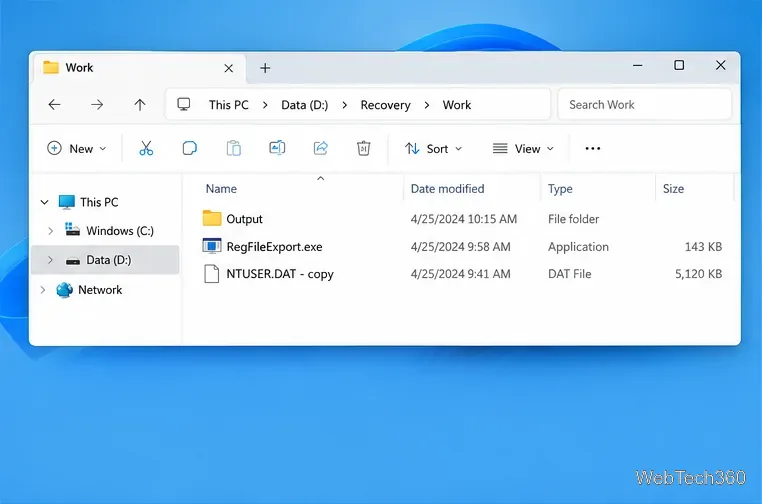Click the 143 KB size cell
Viewport: 762px width, 504px height.
(703, 247)
